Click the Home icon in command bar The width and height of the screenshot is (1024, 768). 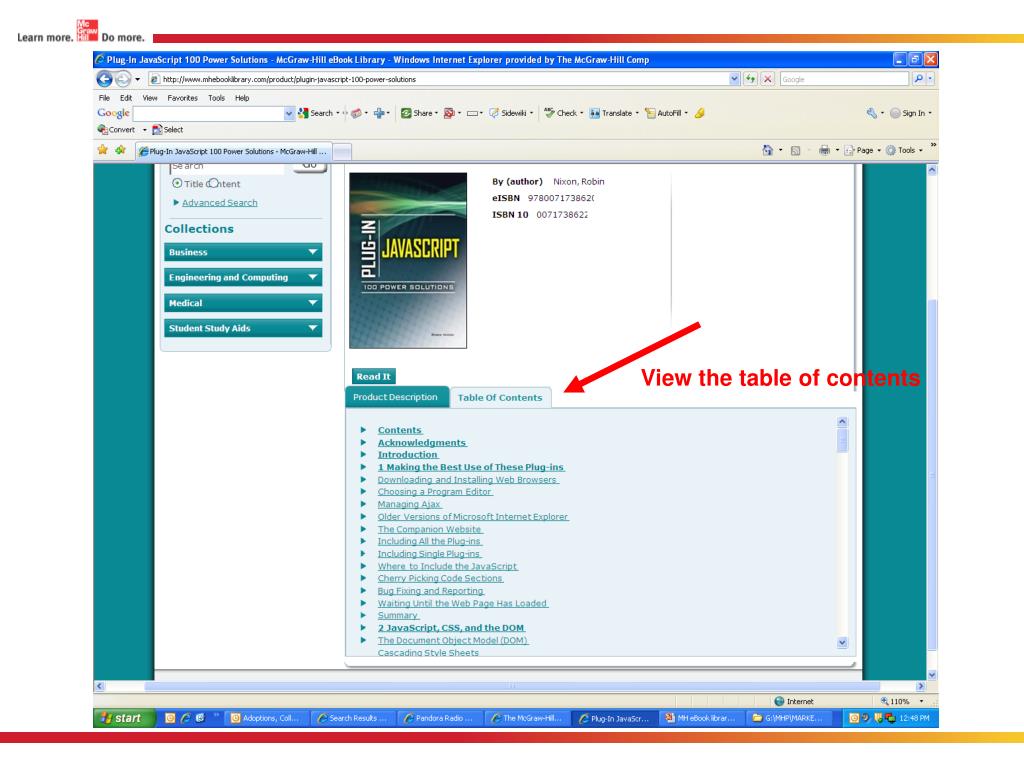767,150
